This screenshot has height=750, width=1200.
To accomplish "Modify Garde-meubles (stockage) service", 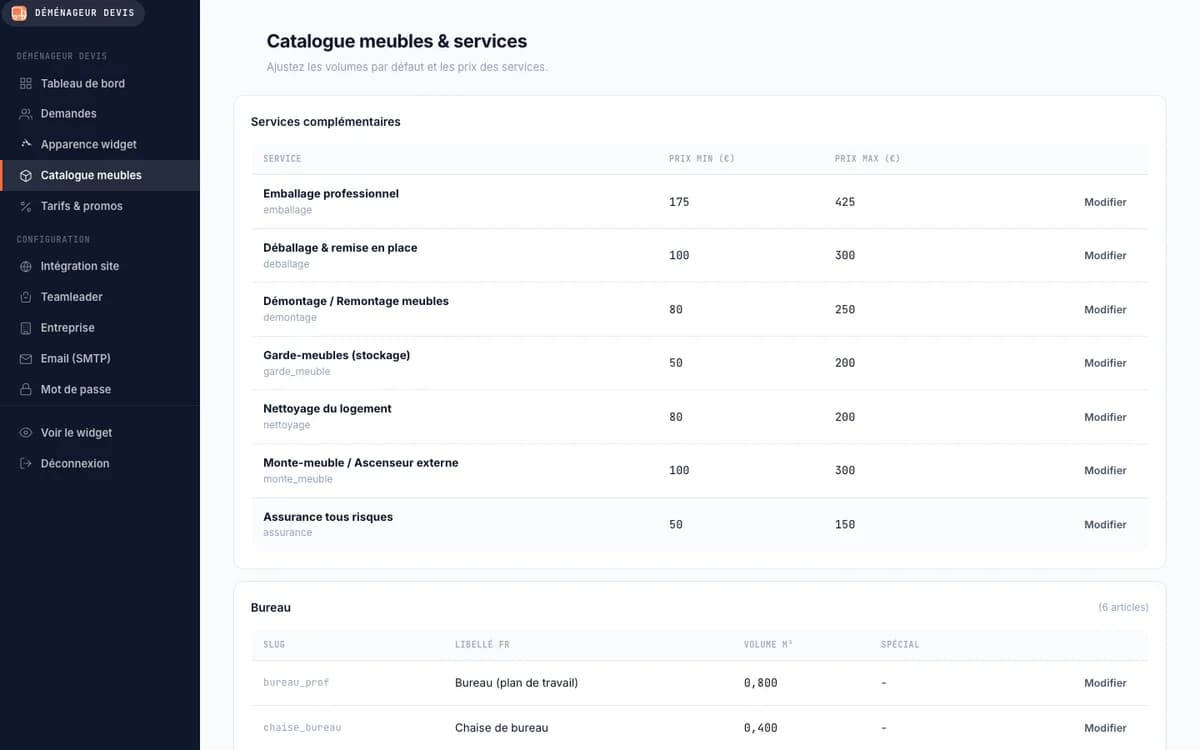I will pyautogui.click(x=1105, y=363).
